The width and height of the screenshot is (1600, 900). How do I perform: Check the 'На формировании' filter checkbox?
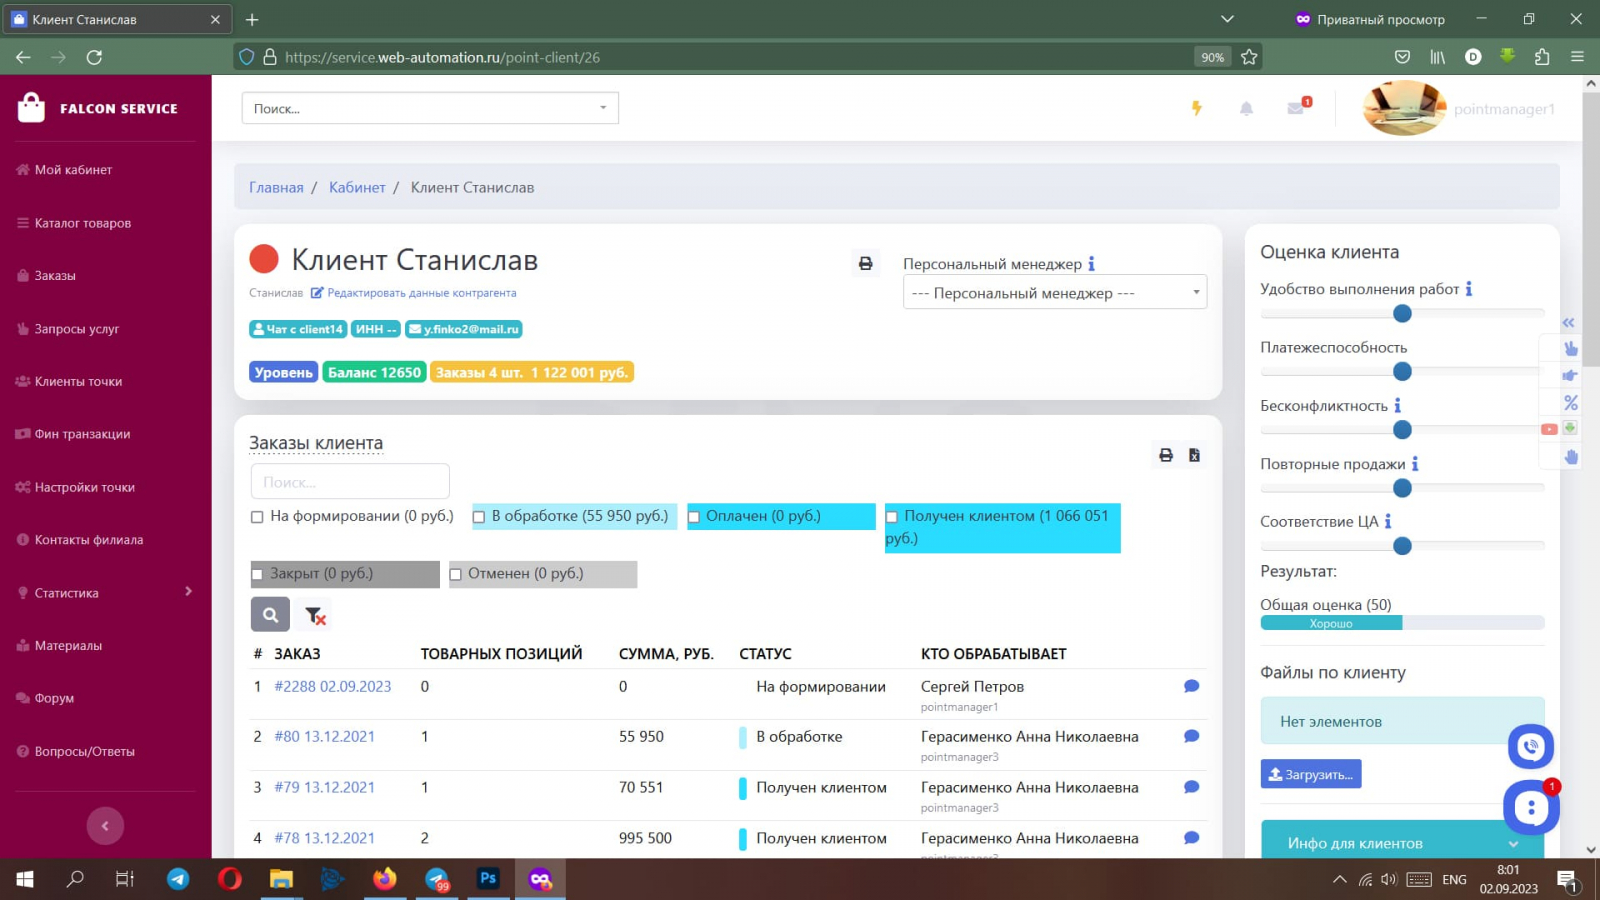point(257,517)
